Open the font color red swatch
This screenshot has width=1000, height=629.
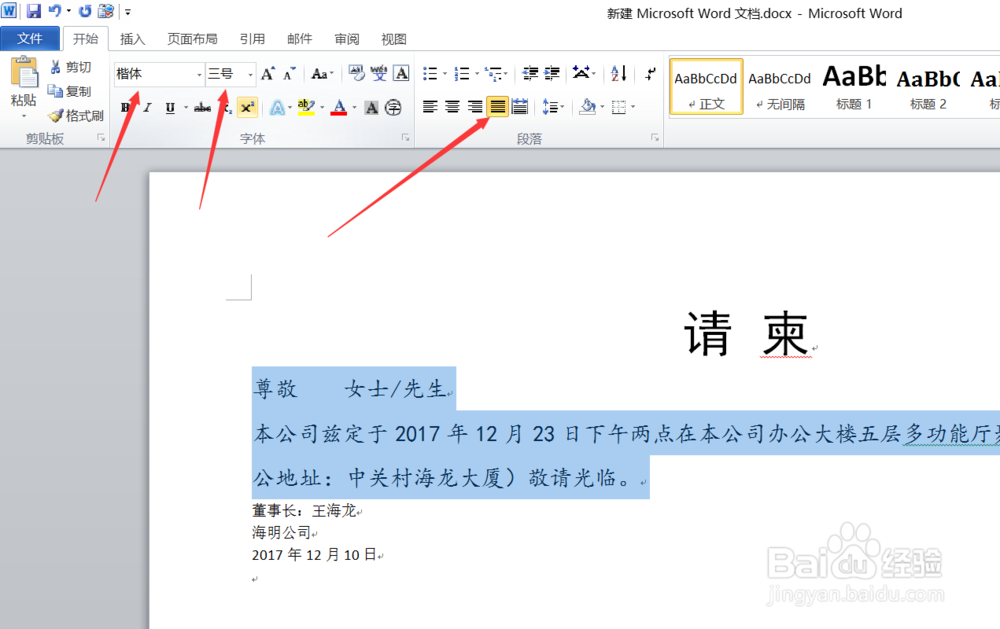pyautogui.click(x=340, y=106)
